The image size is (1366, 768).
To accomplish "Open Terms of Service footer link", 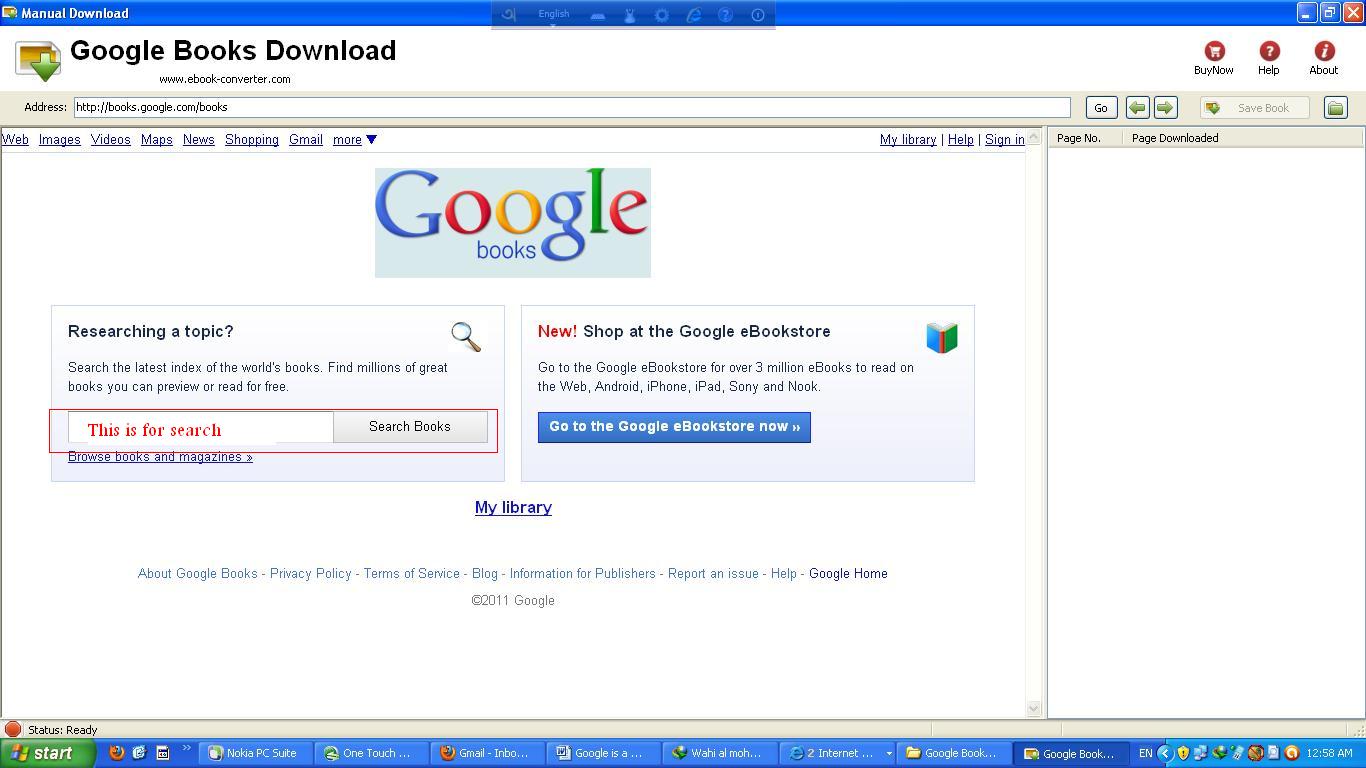I will click(411, 574).
